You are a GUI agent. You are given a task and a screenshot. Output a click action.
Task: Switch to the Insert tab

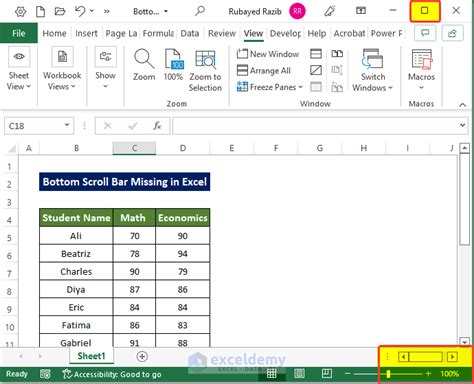tap(86, 33)
